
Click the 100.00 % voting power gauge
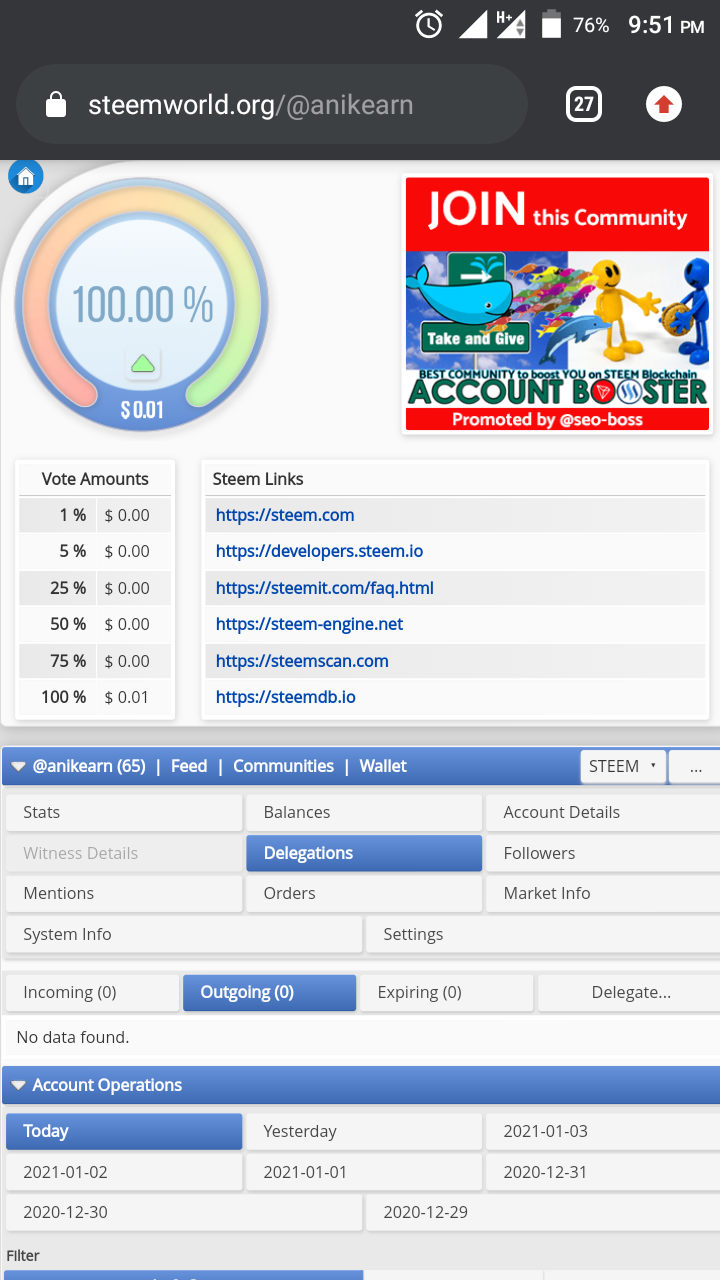click(142, 303)
